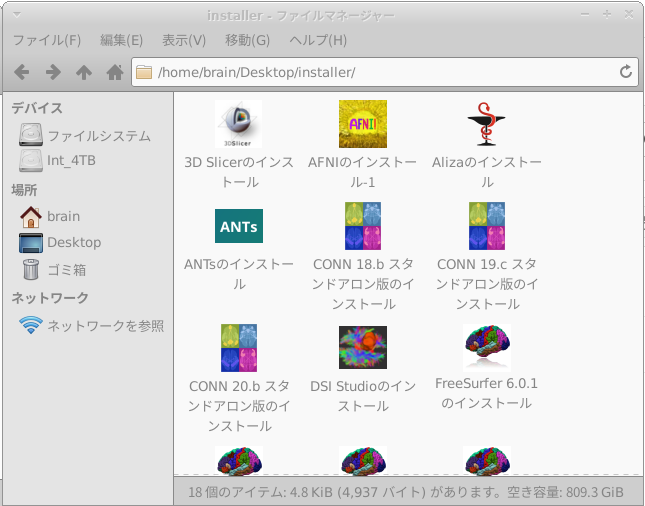
Task: Select the CONN 18.b installer icon
Action: coord(363,226)
